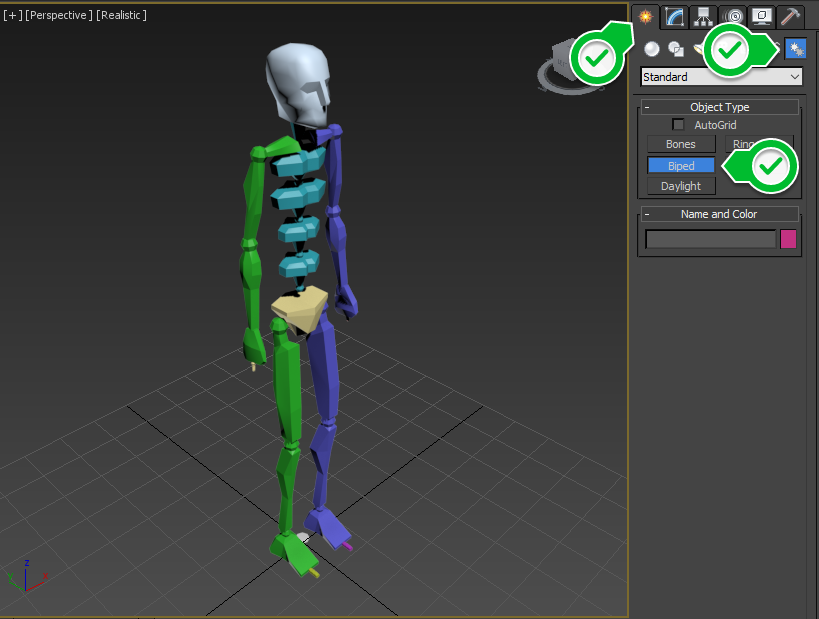Select the biped's blue foot
819x619 pixels.
328,527
